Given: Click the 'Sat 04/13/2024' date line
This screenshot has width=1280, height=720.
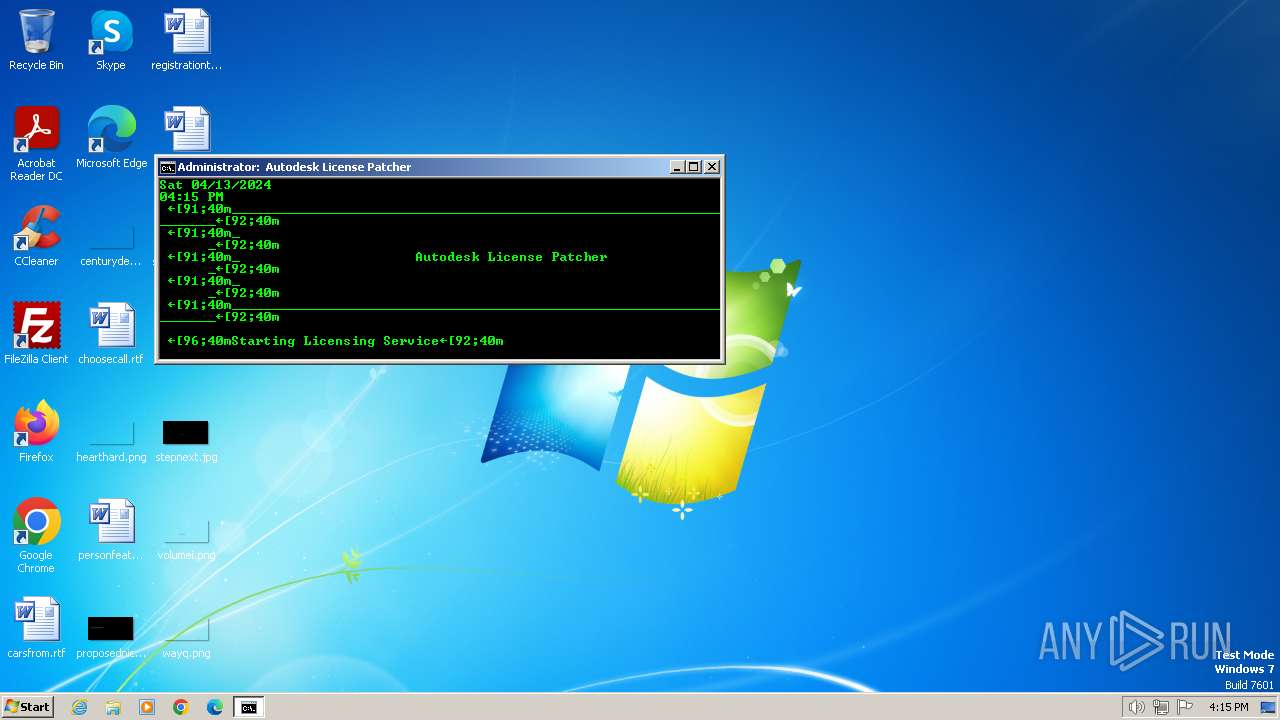Looking at the screenshot, I should 215,185.
